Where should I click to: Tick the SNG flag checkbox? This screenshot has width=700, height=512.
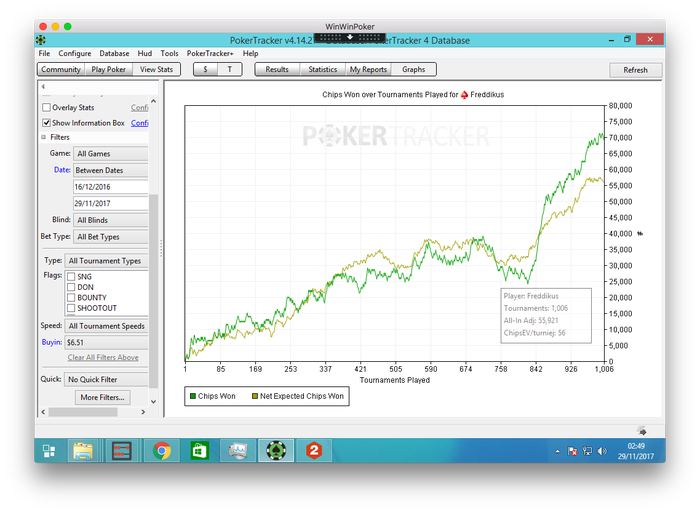click(71, 277)
